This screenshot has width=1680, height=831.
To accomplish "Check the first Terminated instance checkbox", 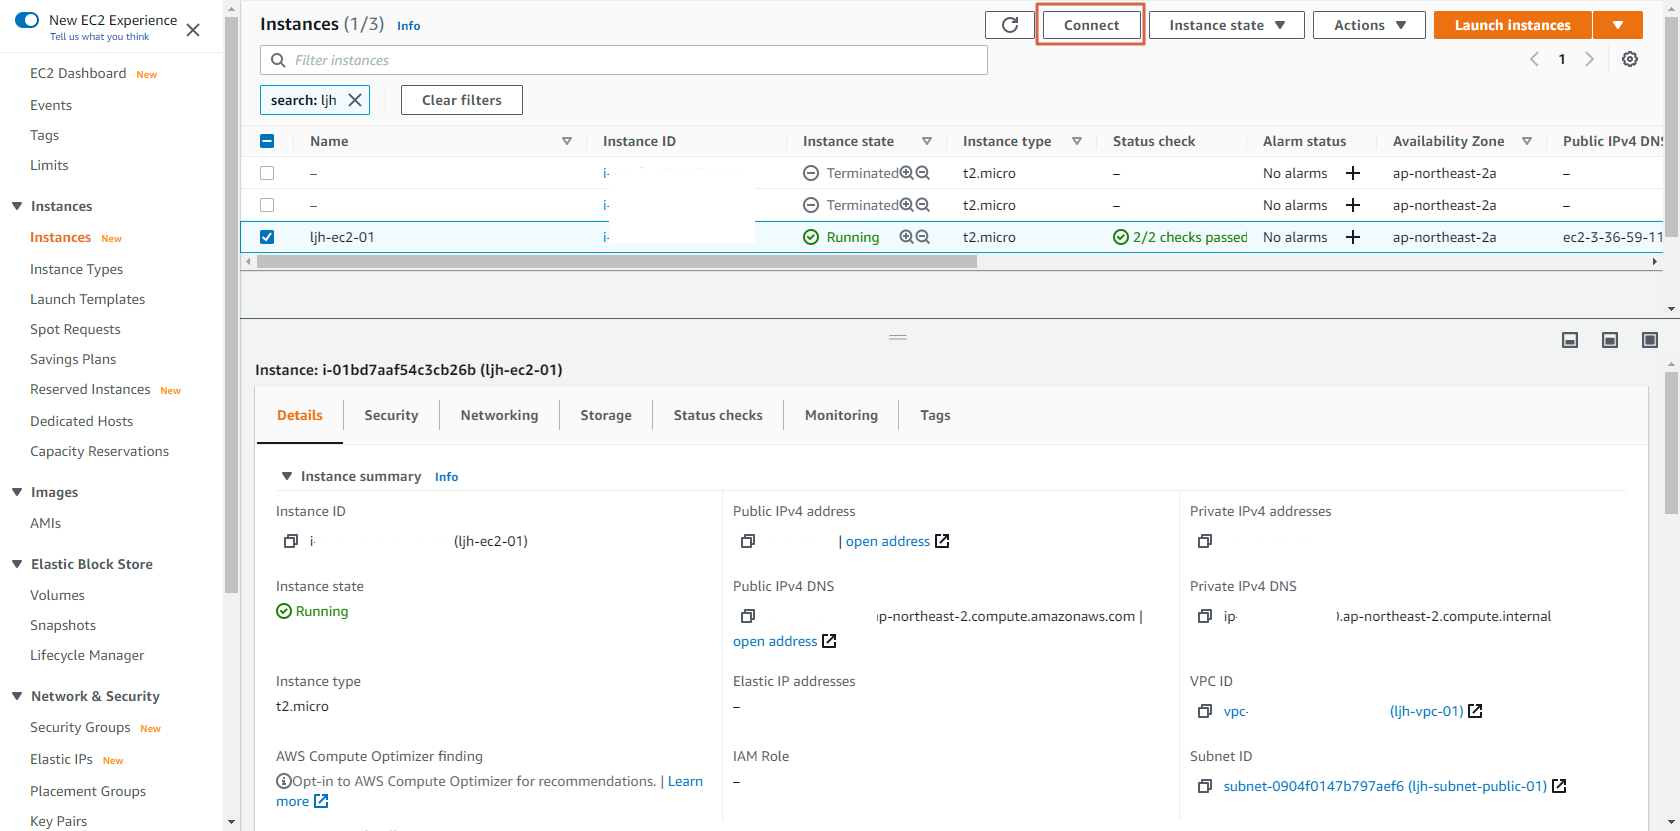I will coord(267,173).
